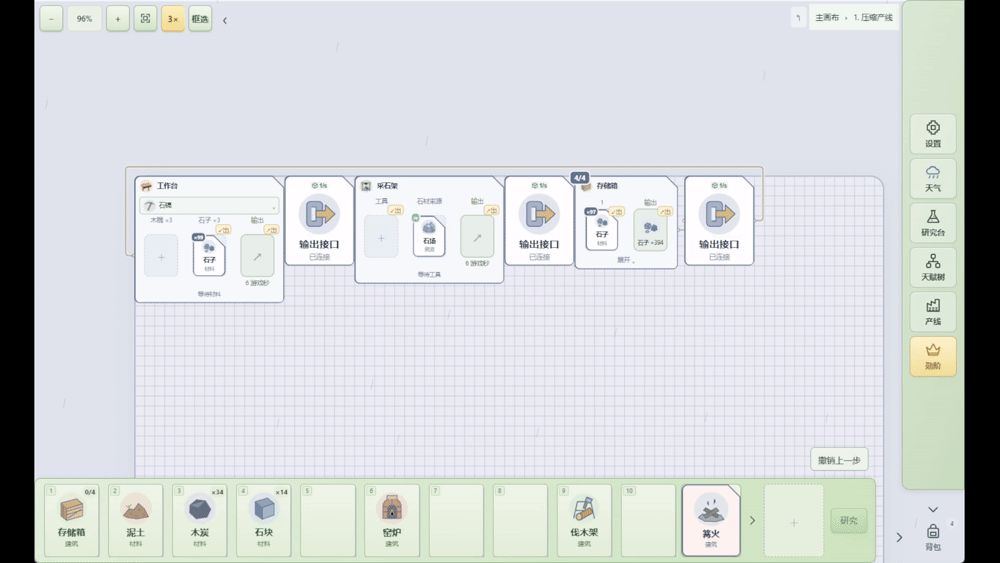This screenshot has width=1000, height=563.
Task: Click 等待工具 status in 采石架
Action: (x=429, y=274)
